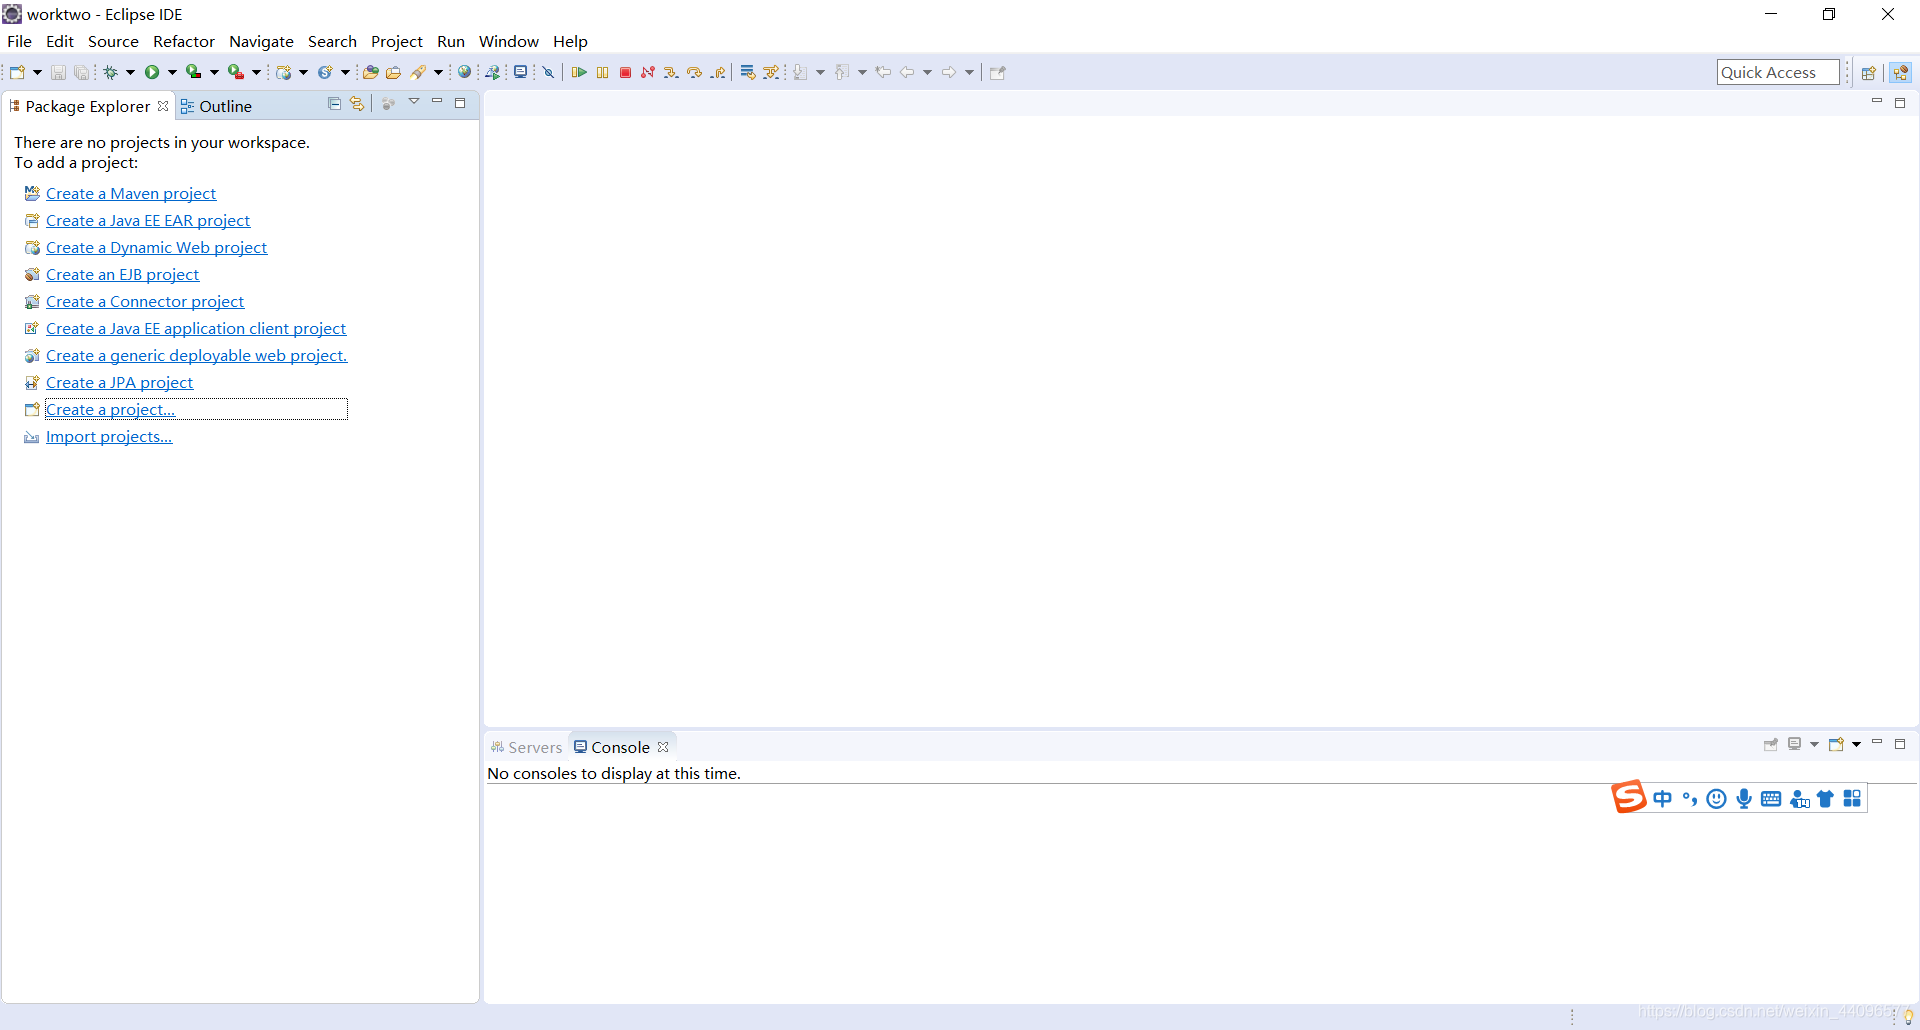Image resolution: width=1920 pixels, height=1030 pixels.
Task: Click the green Run button icon
Action: coord(152,72)
